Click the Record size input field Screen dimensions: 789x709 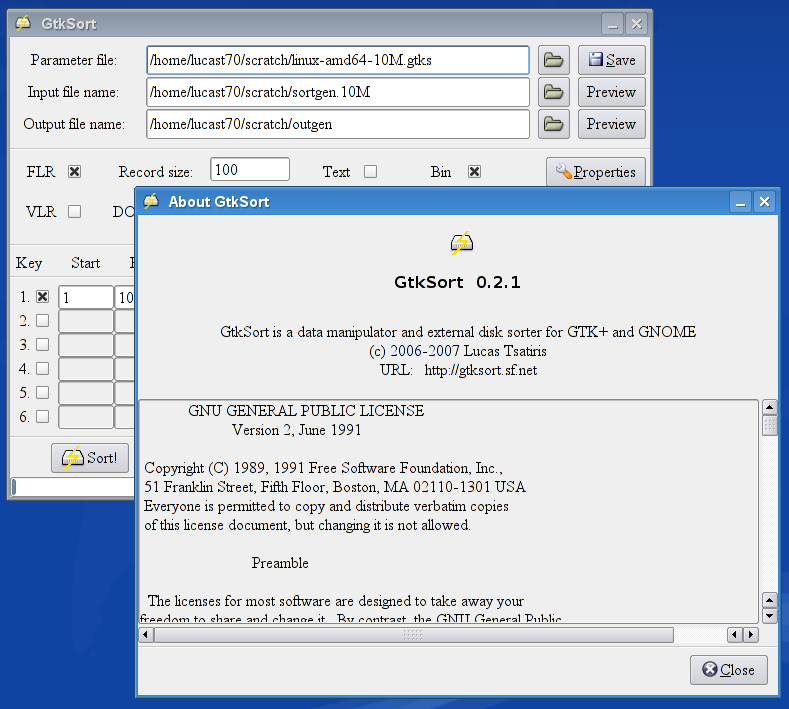[x=249, y=170]
